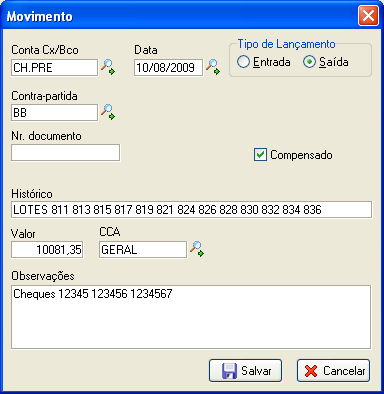Click the Histórico field with LOTES text
Screen dimensions: 384x394
(191, 210)
